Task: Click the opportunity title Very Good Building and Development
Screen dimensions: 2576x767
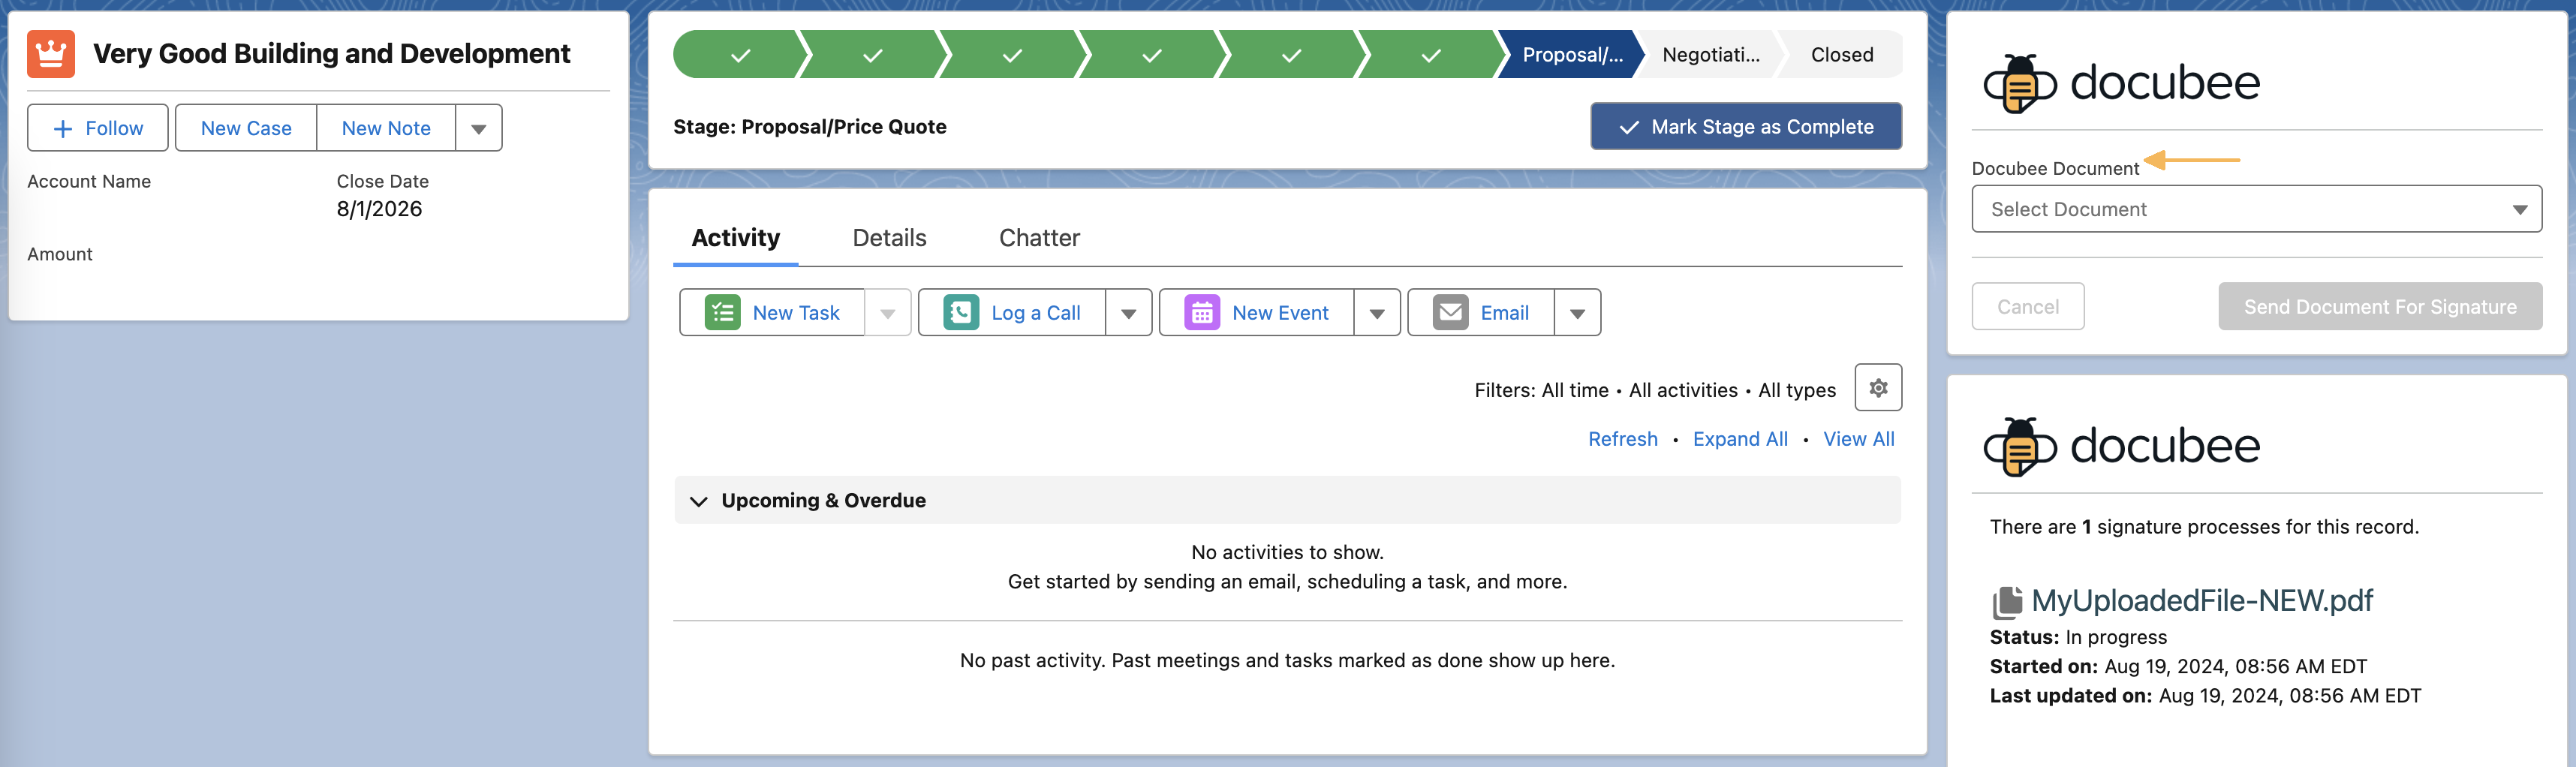Action: click(331, 54)
